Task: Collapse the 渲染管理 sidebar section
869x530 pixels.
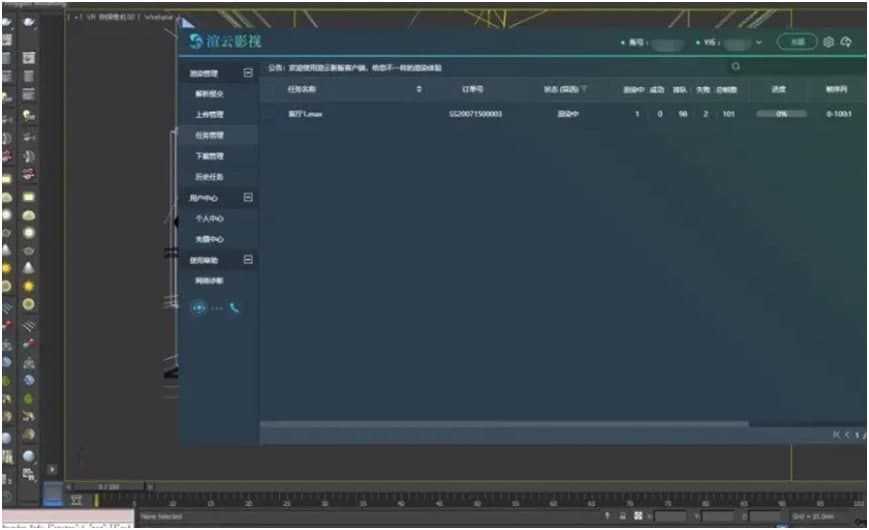Action: 248,73
